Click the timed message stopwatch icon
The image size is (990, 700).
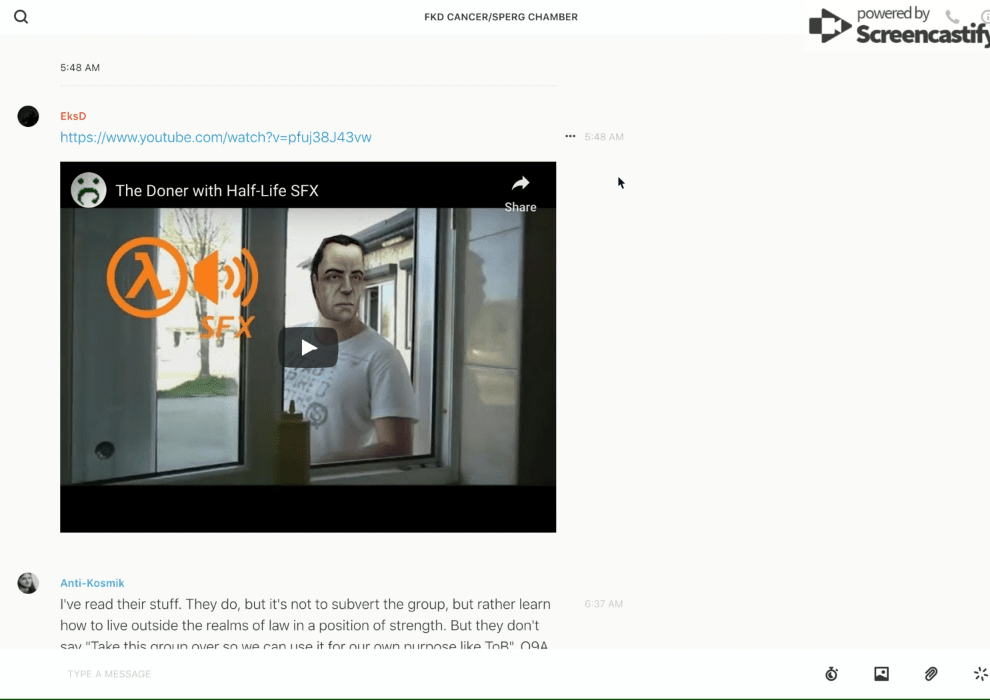click(831, 674)
